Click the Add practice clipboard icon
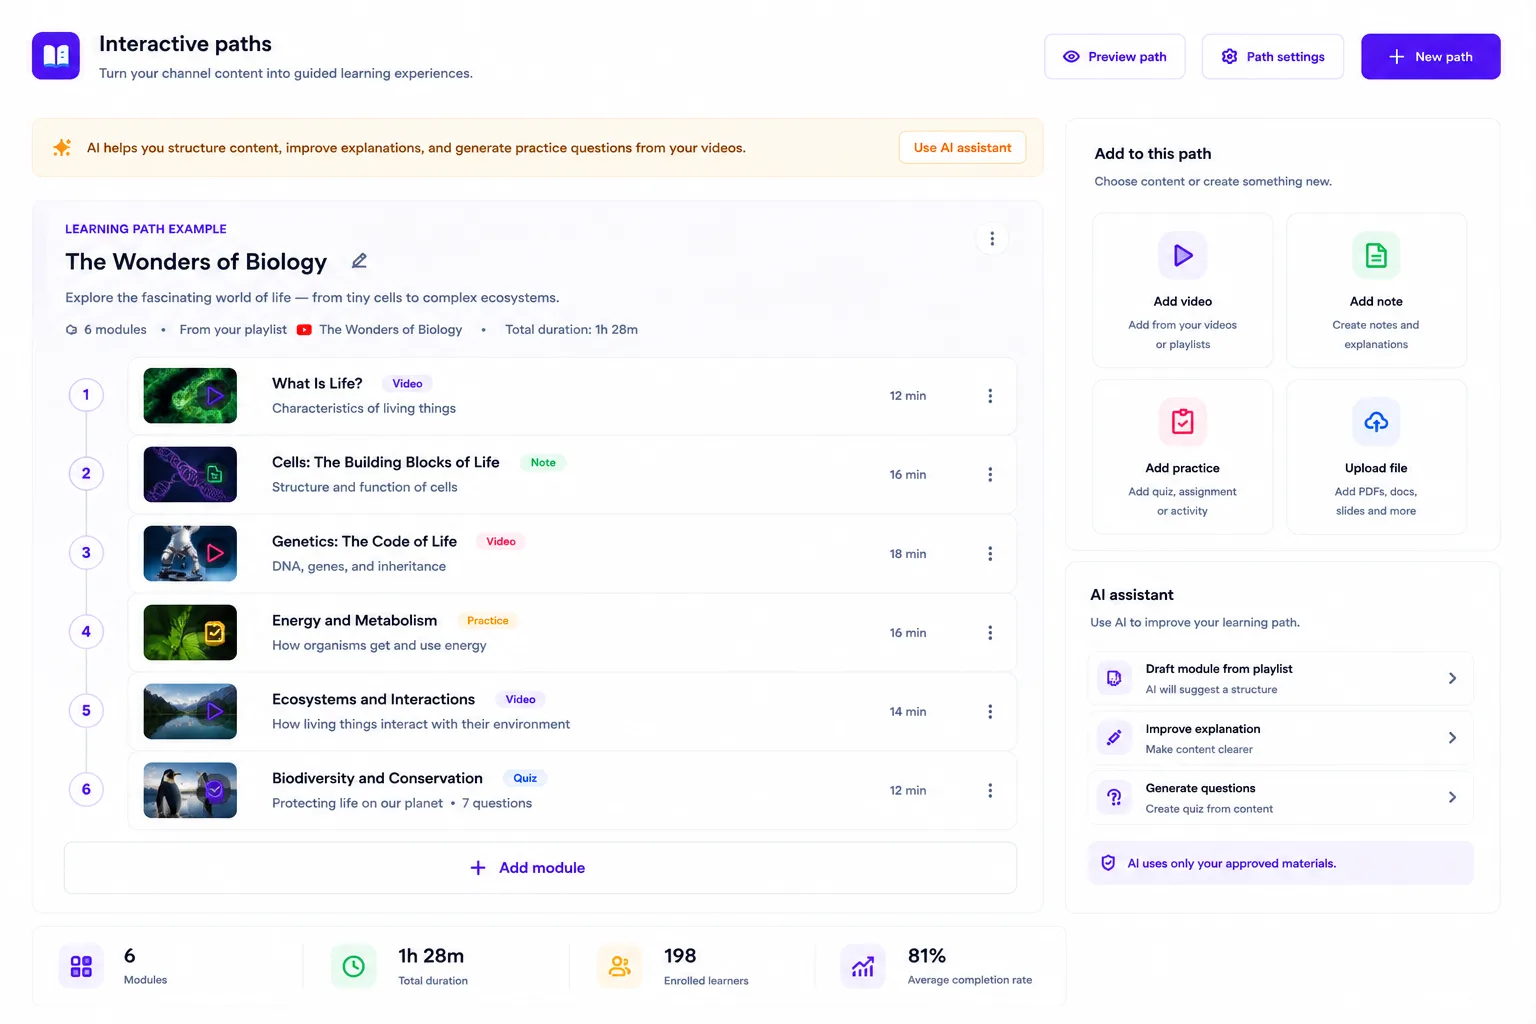This screenshot has width=1536, height=1024. pyautogui.click(x=1182, y=422)
